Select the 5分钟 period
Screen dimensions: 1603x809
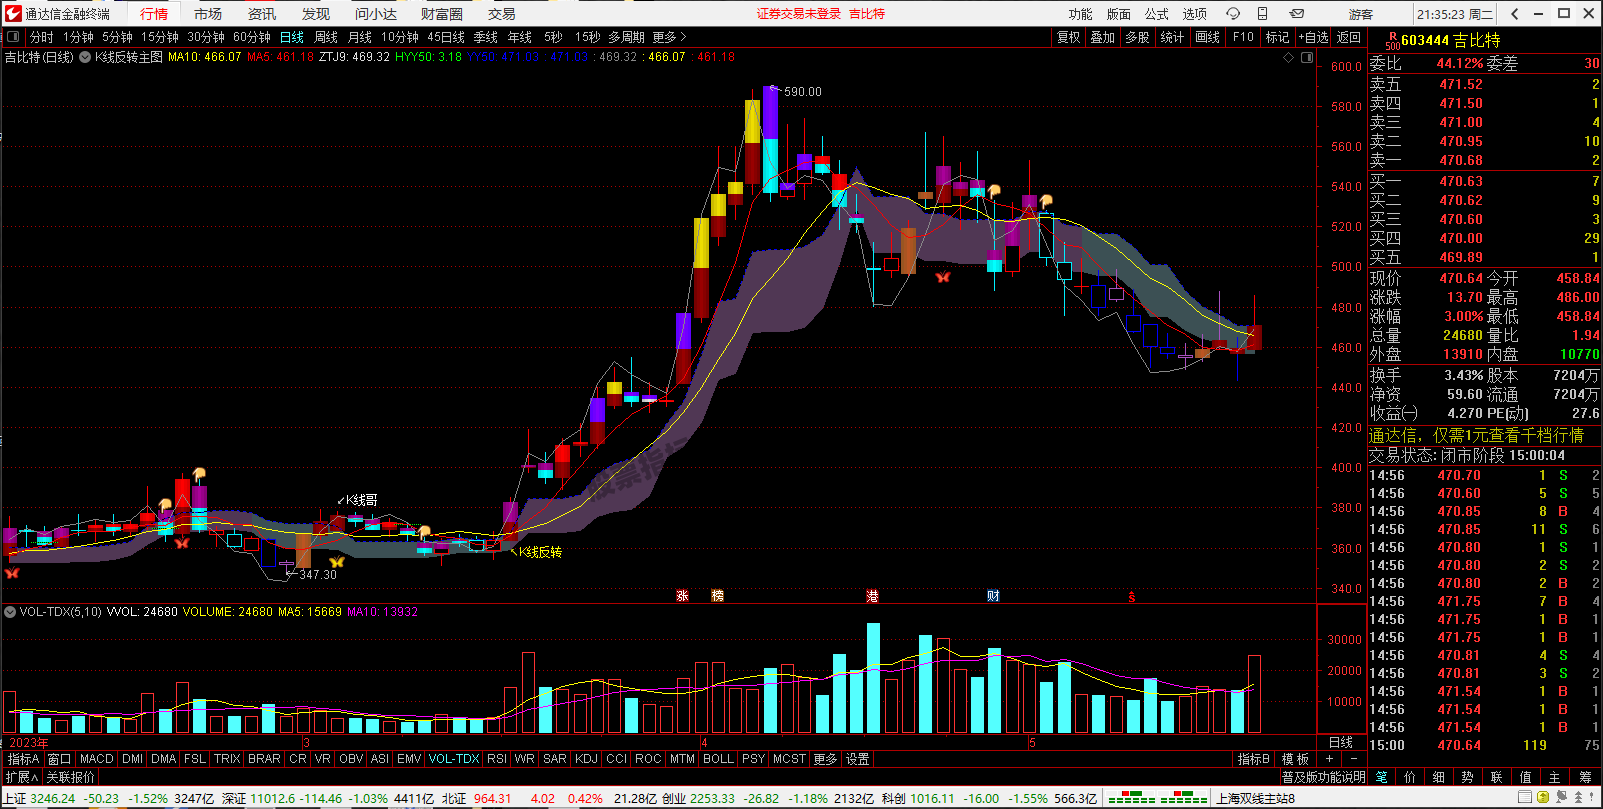117,37
